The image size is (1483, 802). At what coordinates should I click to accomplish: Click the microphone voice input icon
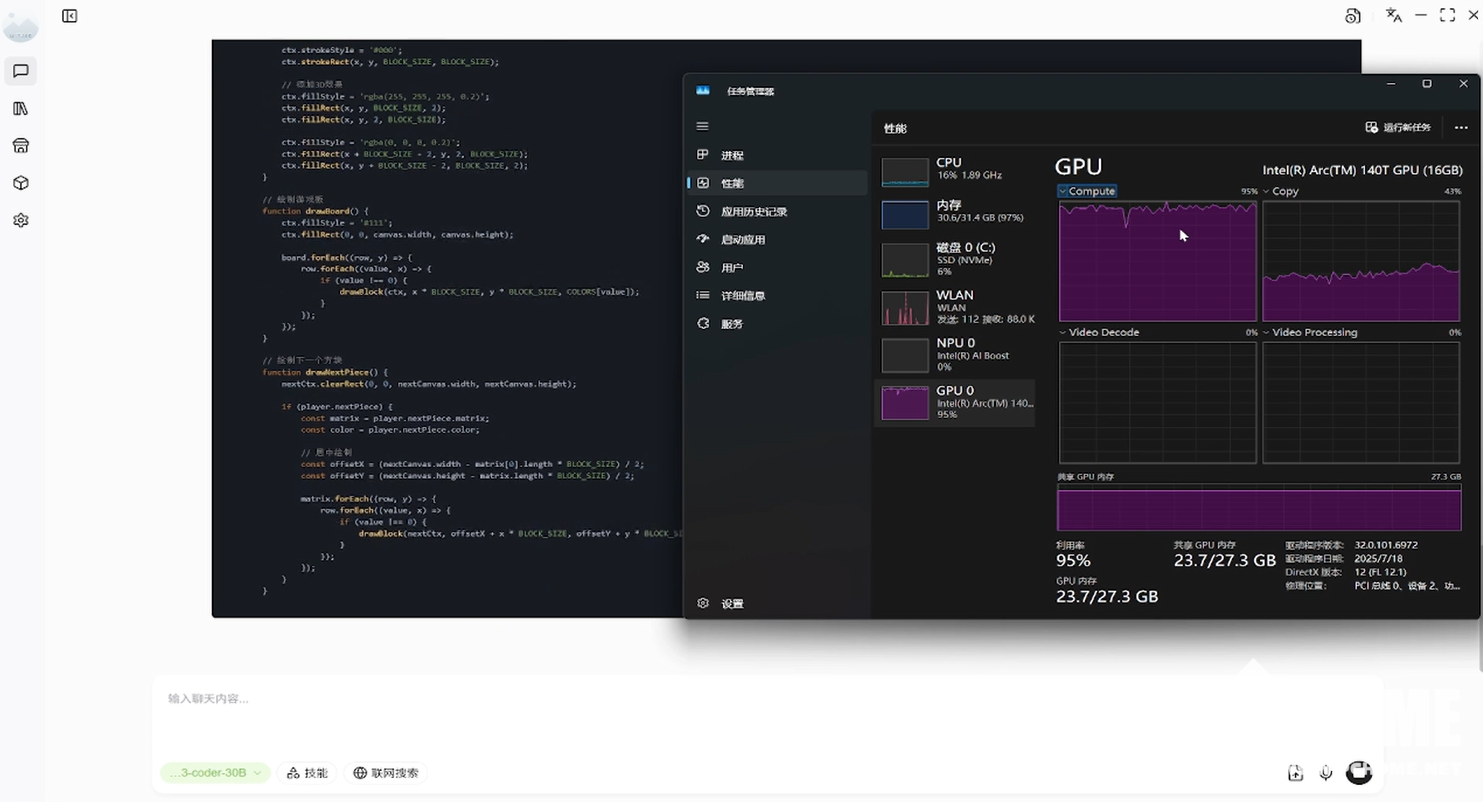click(x=1326, y=773)
